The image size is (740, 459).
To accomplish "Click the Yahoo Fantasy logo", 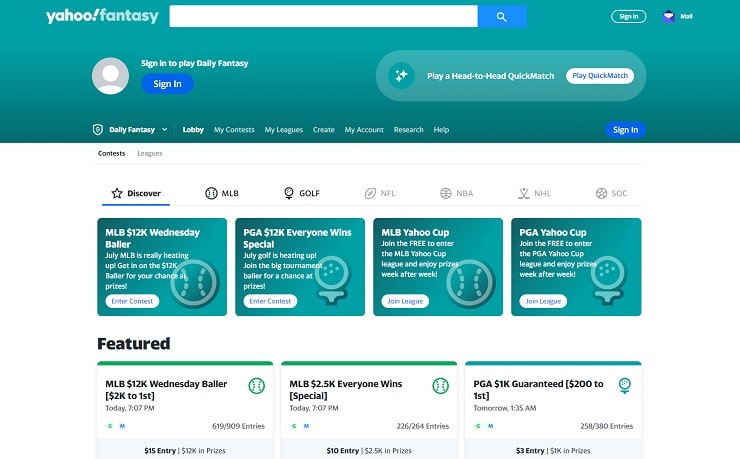I will pyautogui.click(x=102, y=16).
